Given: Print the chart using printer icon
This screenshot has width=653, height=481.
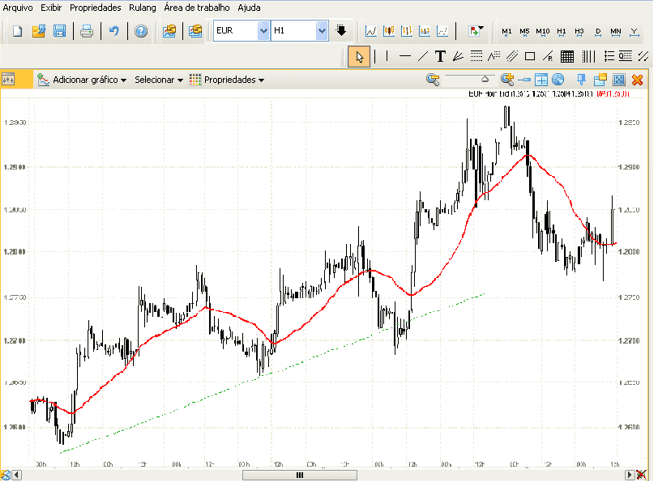Looking at the screenshot, I should point(87,31).
